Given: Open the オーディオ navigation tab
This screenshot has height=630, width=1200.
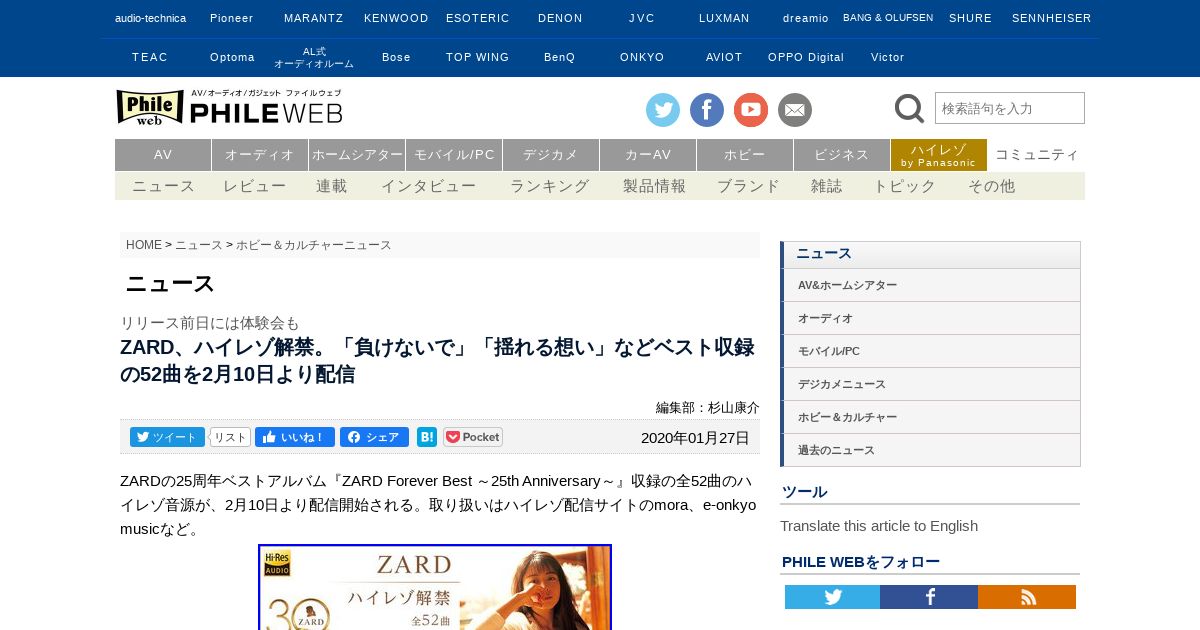Looking at the screenshot, I should coord(260,155).
